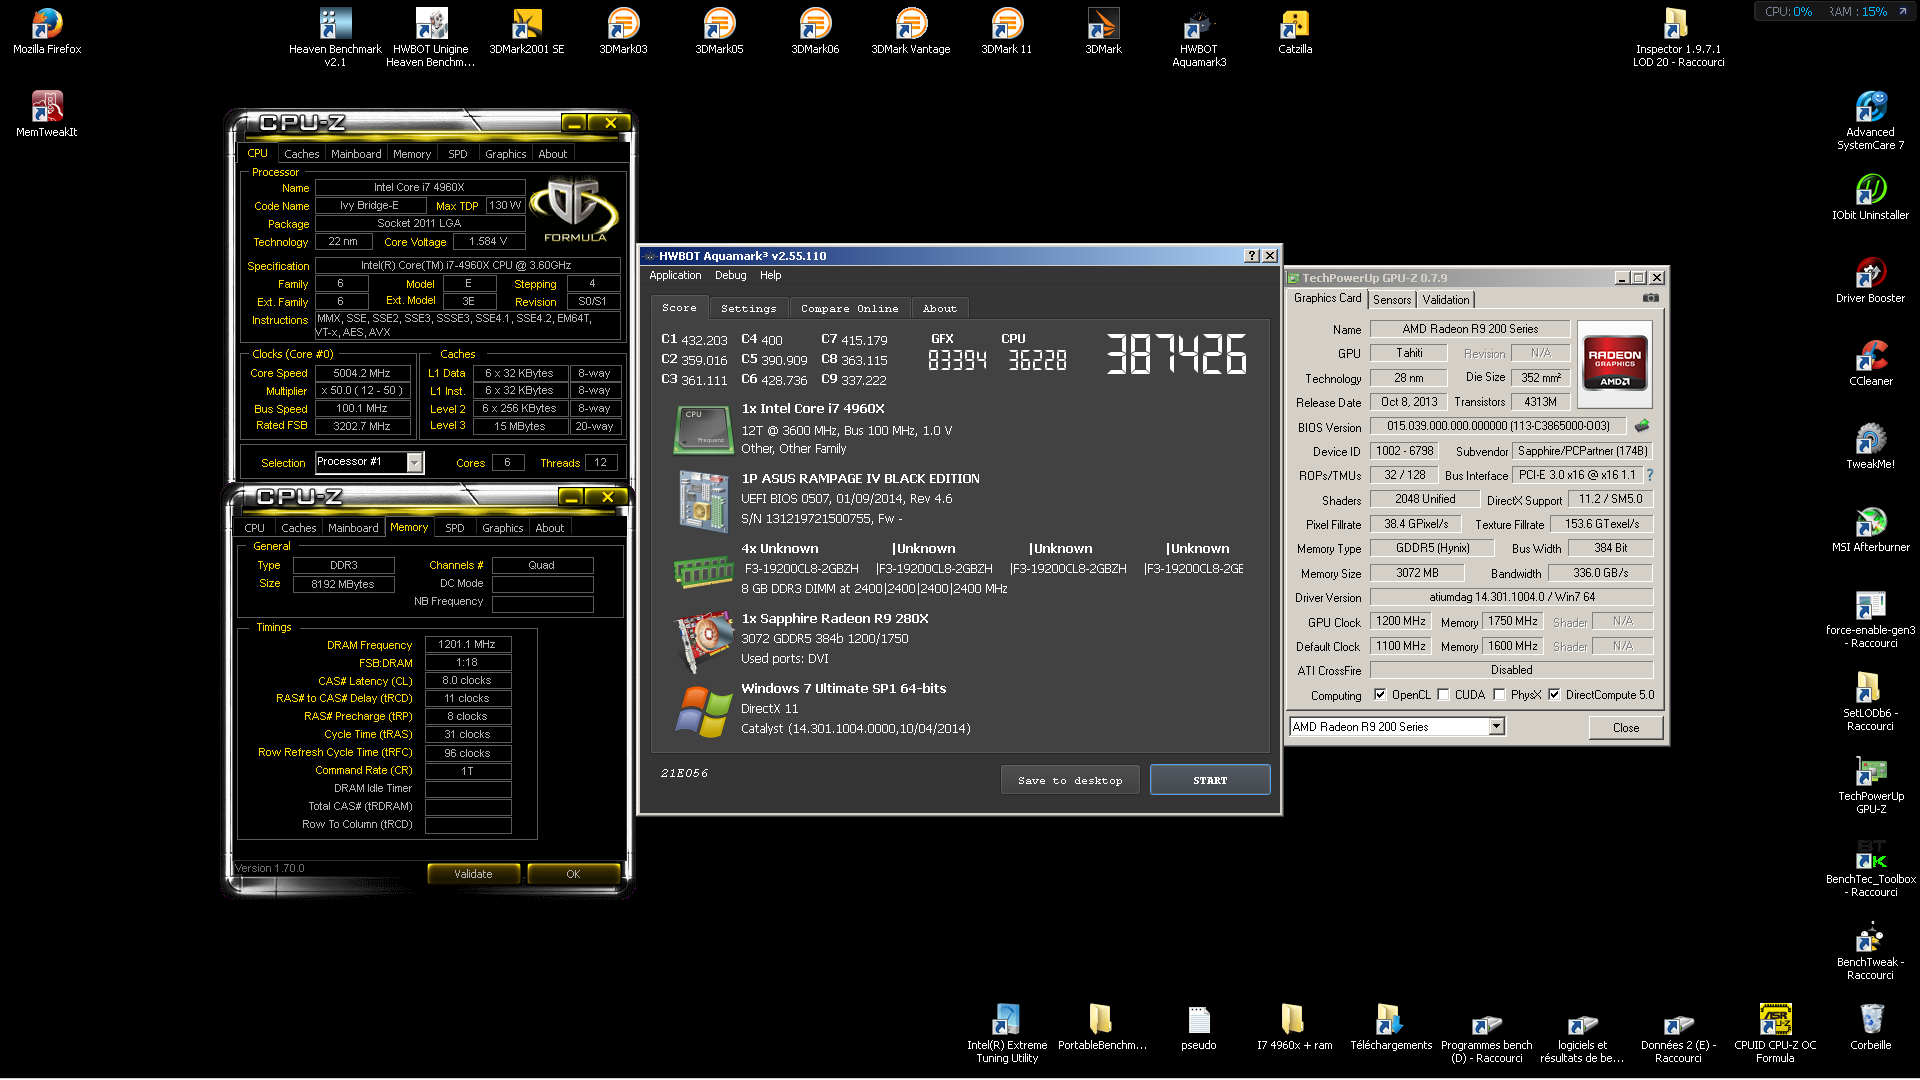Open TweakMe! desktop icon
1920x1080 pixels.
(1871, 446)
